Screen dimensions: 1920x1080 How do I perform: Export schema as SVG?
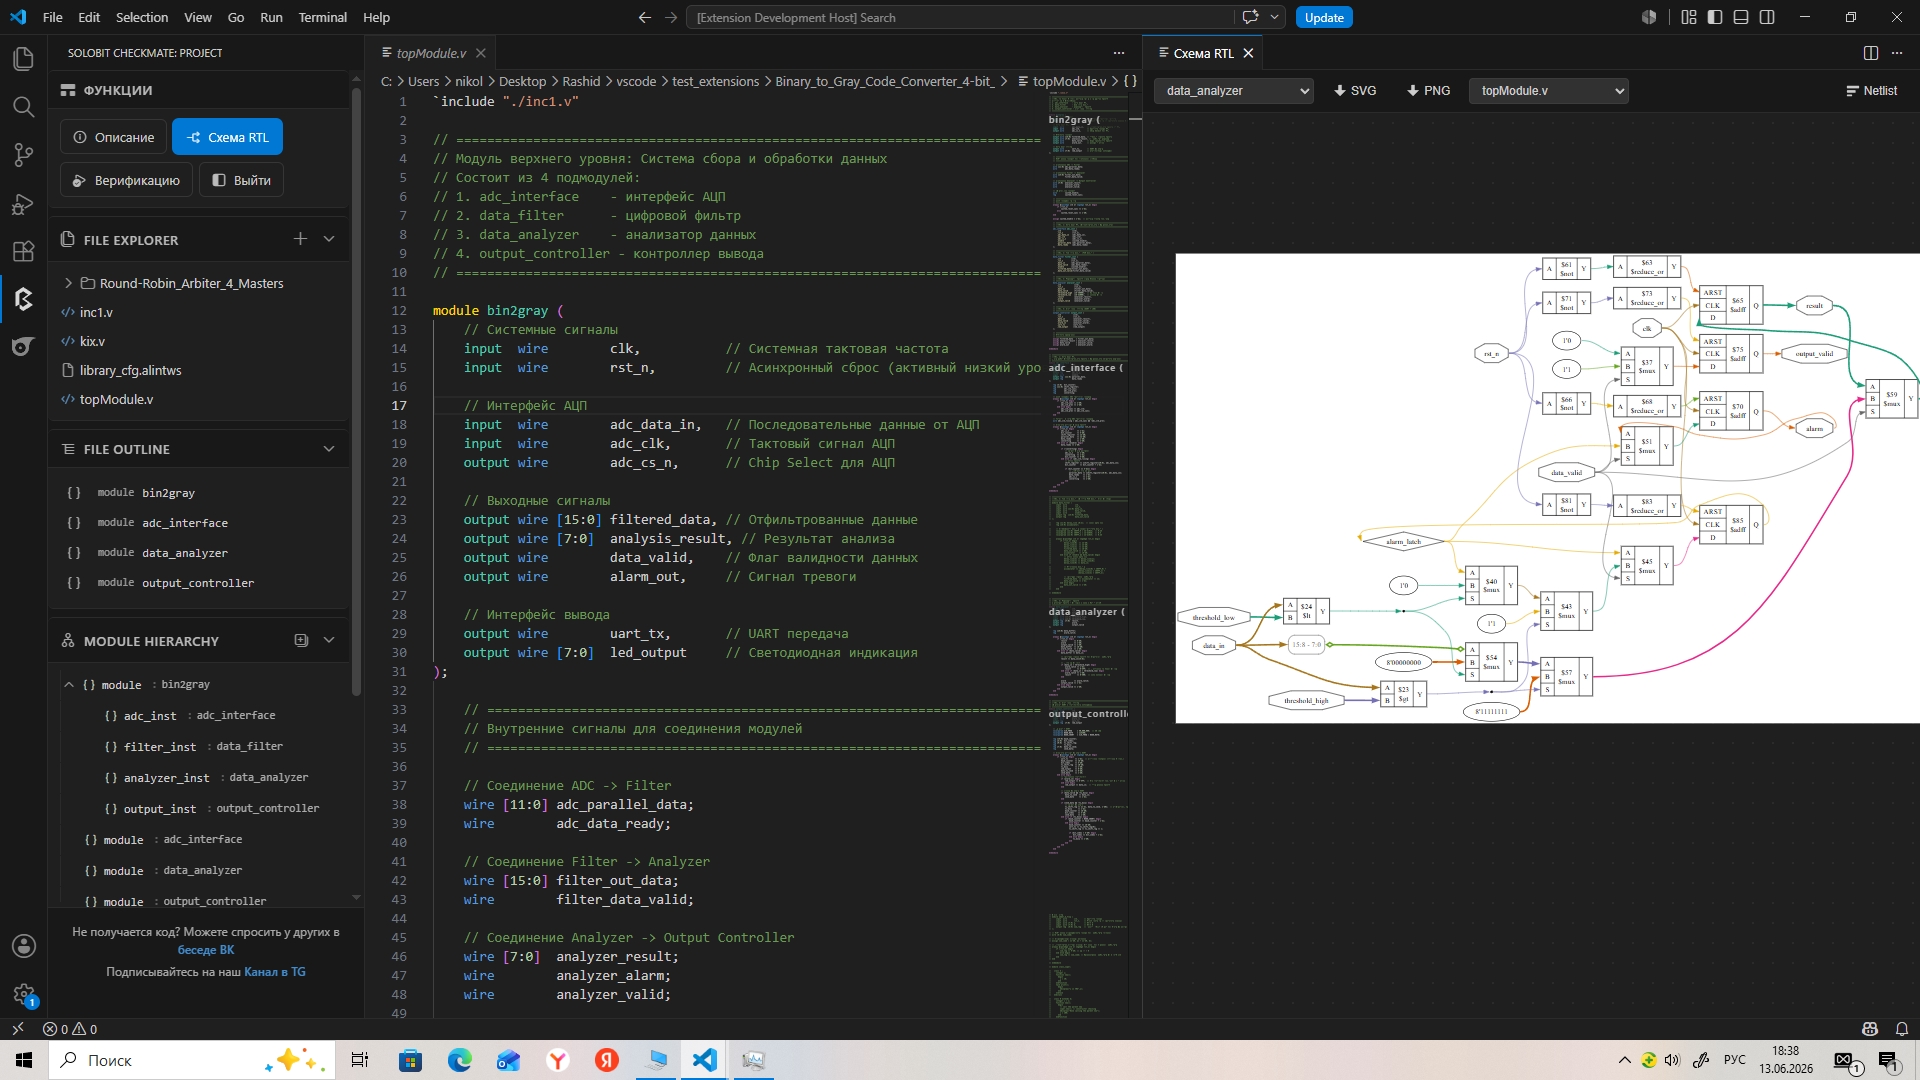point(1355,90)
